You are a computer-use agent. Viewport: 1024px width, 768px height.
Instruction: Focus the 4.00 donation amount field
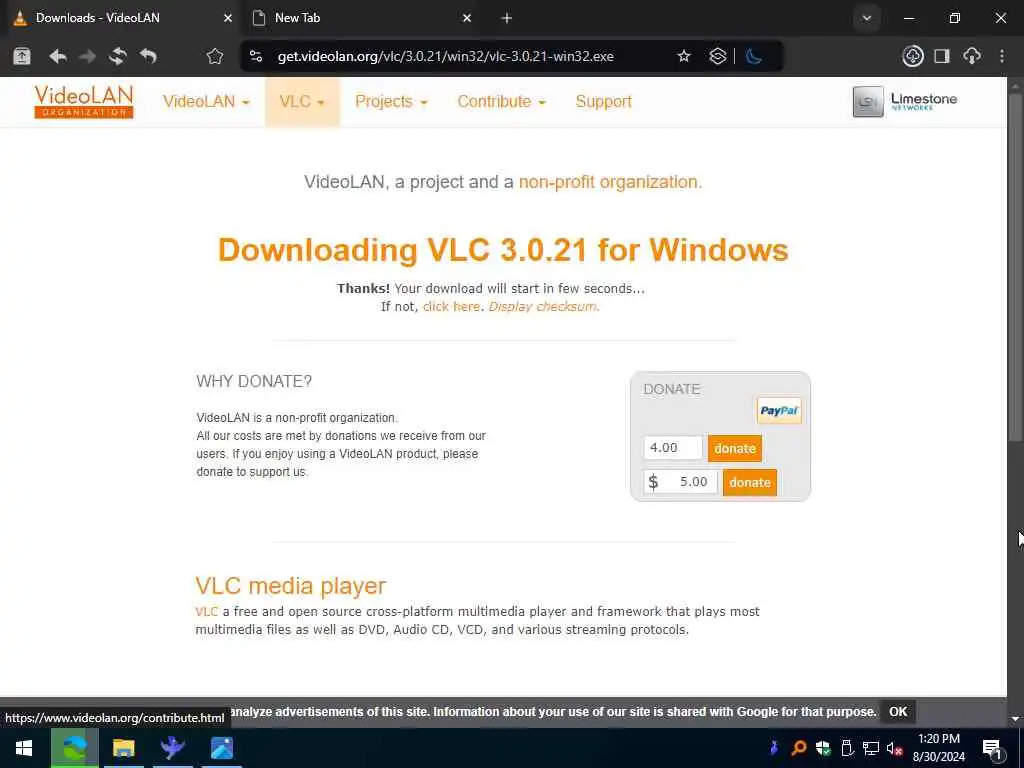[673, 448]
